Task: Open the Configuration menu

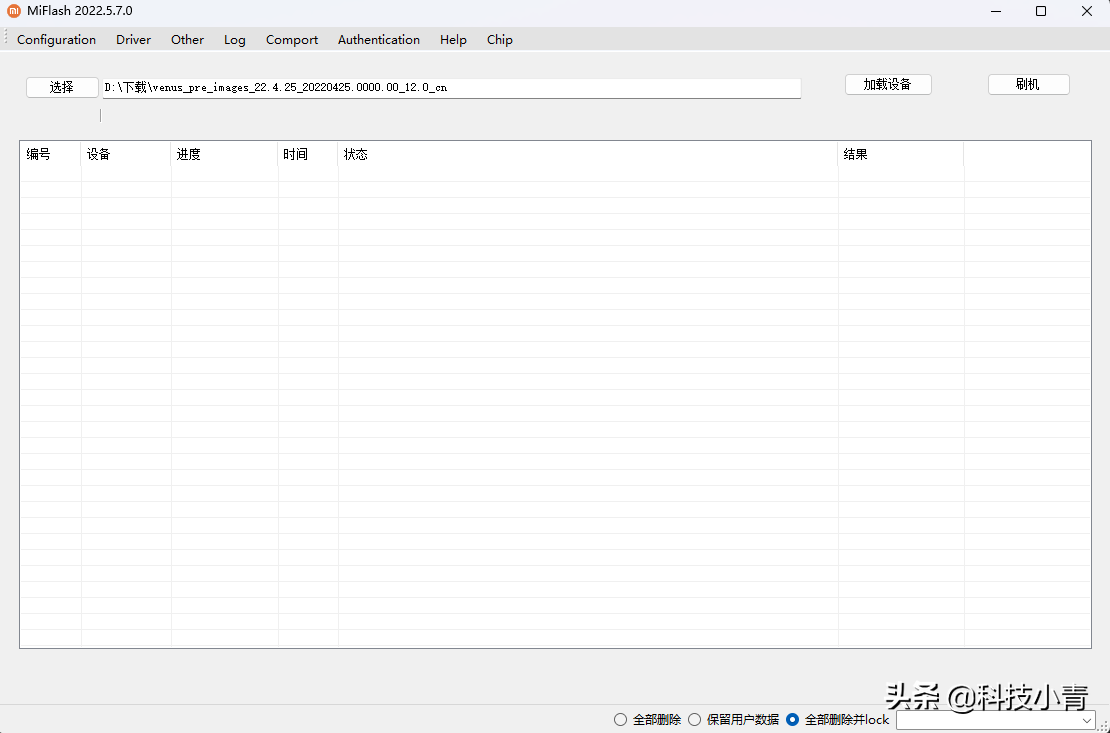Action: (56, 39)
